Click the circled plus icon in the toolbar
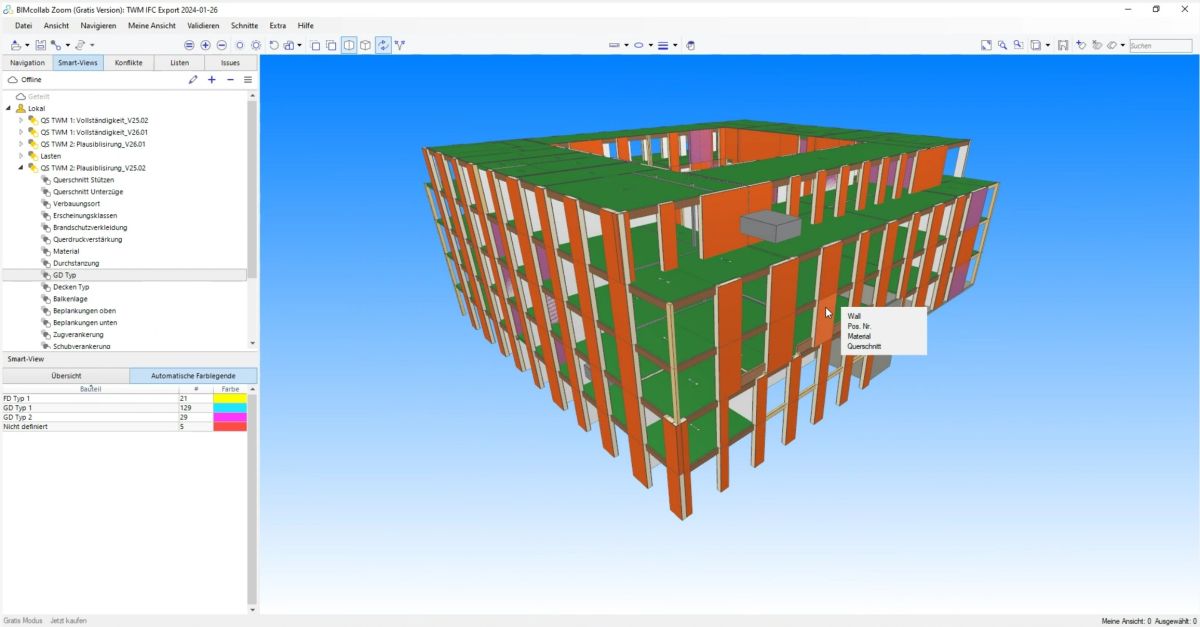1200x627 pixels. pyautogui.click(x=206, y=45)
